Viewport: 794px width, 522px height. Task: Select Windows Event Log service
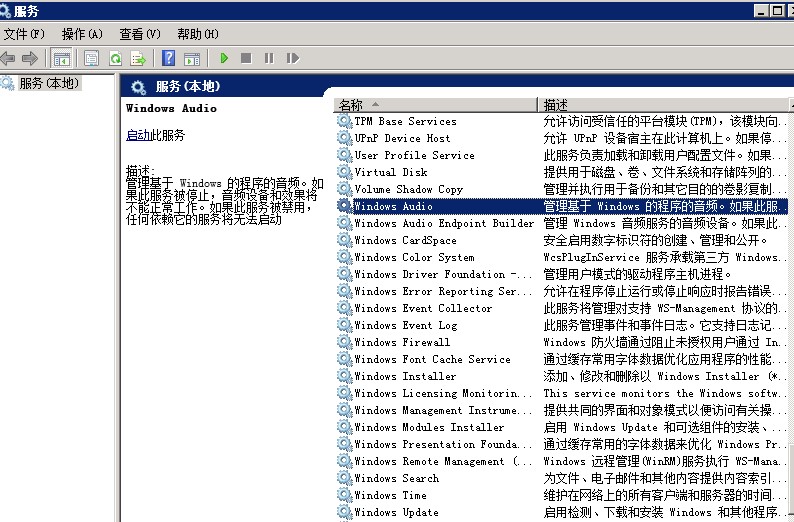(561, 325)
